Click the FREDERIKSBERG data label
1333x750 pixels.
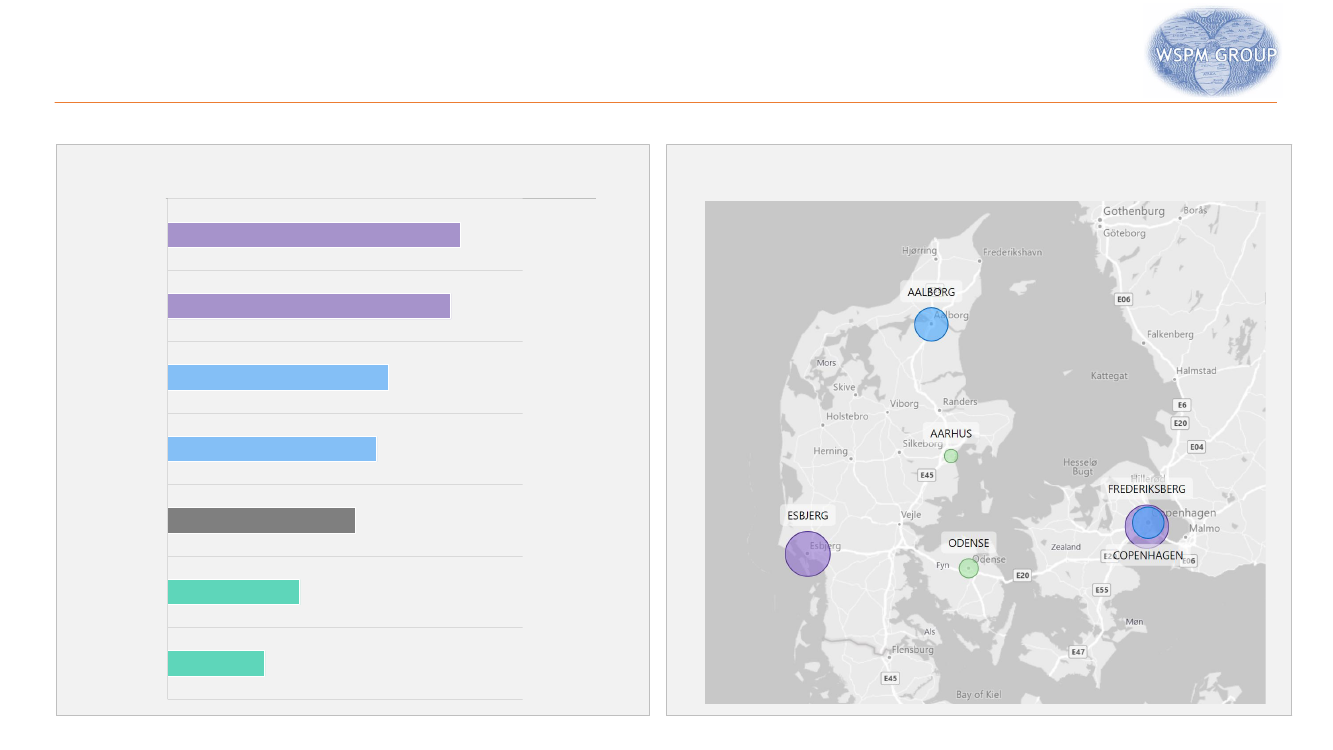coord(1146,489)
